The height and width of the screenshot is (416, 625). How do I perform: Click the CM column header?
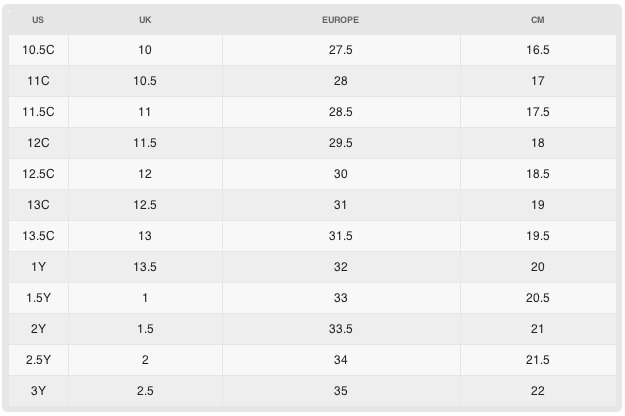coord(538,20)
